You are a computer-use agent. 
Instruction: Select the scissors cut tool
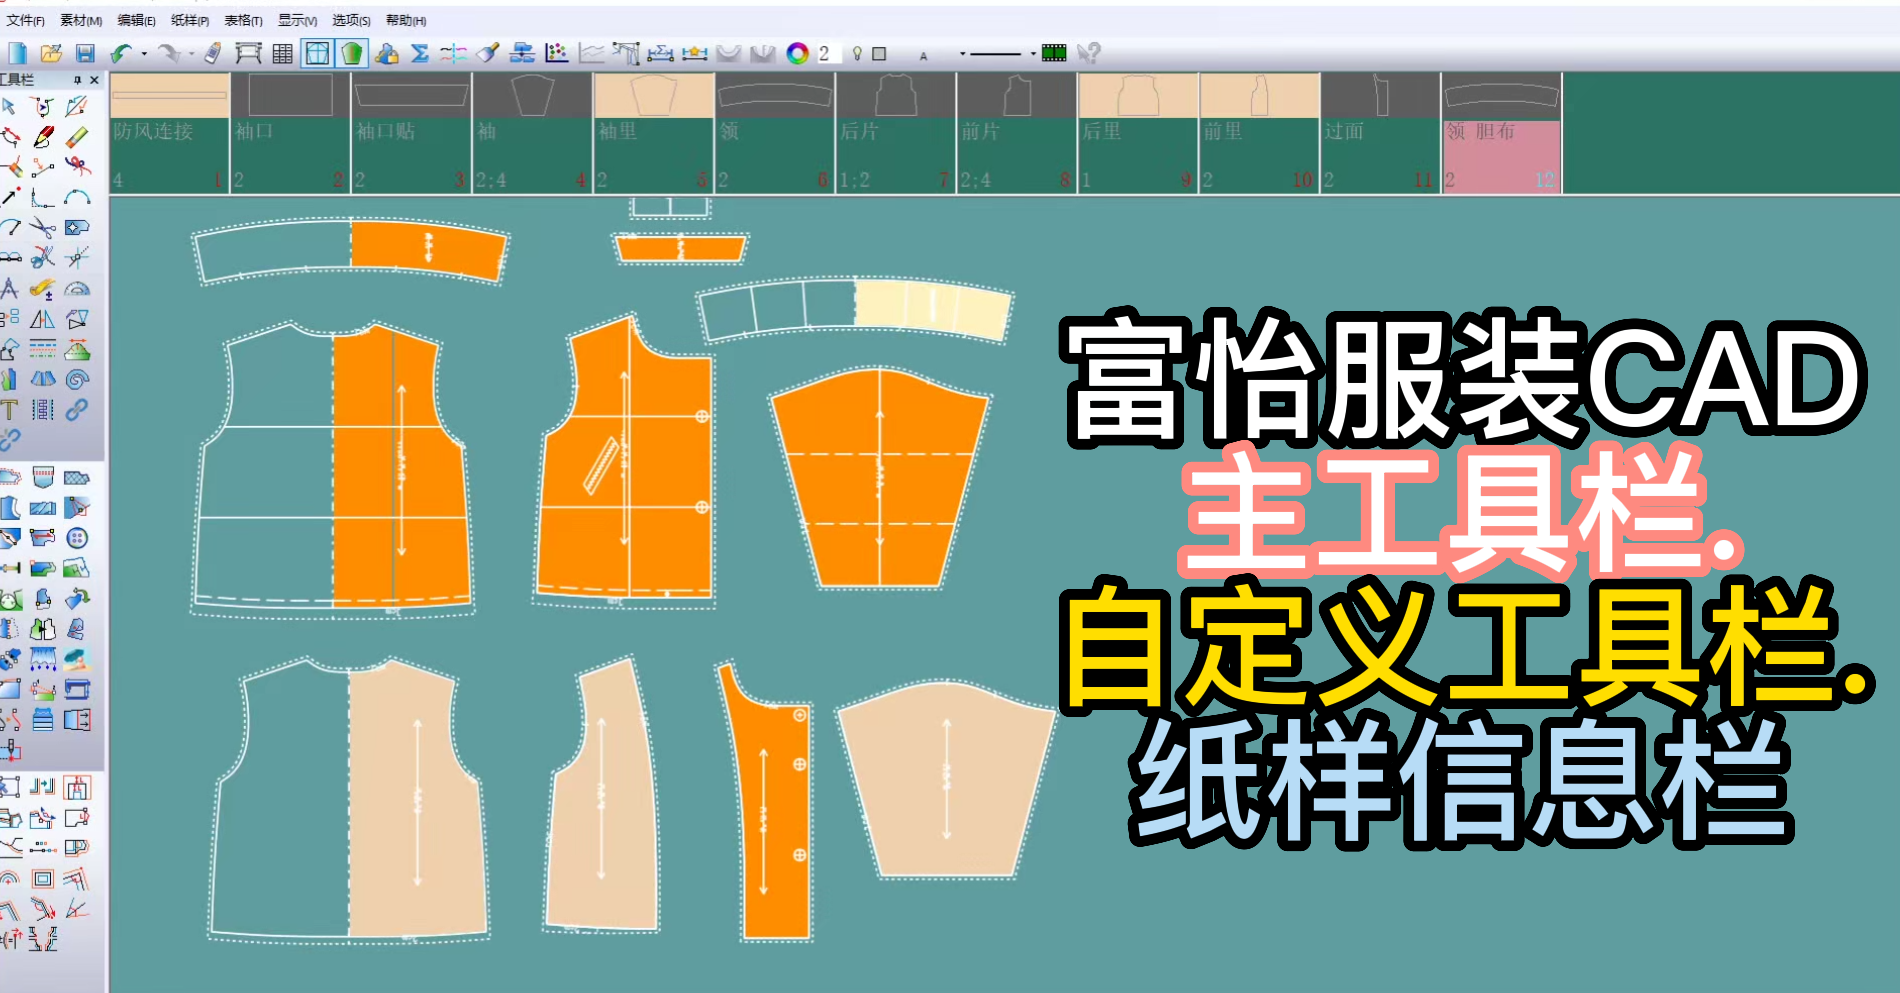(x=43, y=228)
